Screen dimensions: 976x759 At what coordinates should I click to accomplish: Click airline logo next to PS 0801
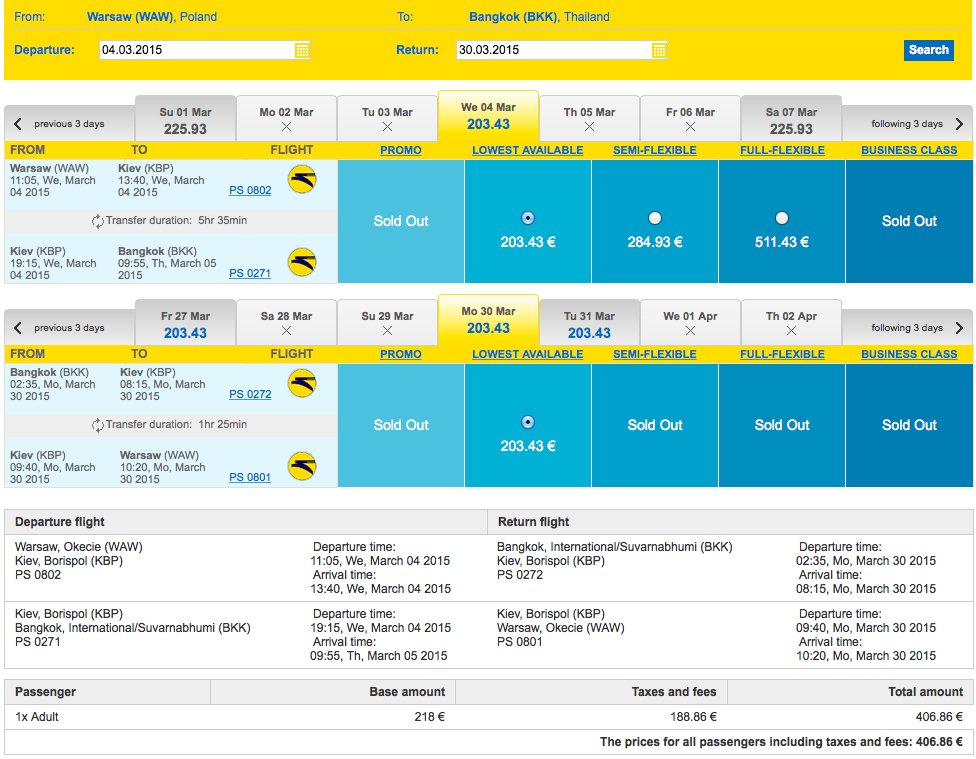tap(302, 466)
